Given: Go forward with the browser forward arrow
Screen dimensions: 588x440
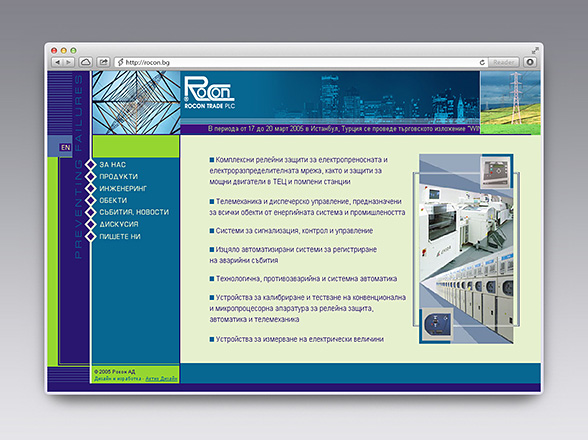Looking at the screenshot, I should [x=69, y=62].
